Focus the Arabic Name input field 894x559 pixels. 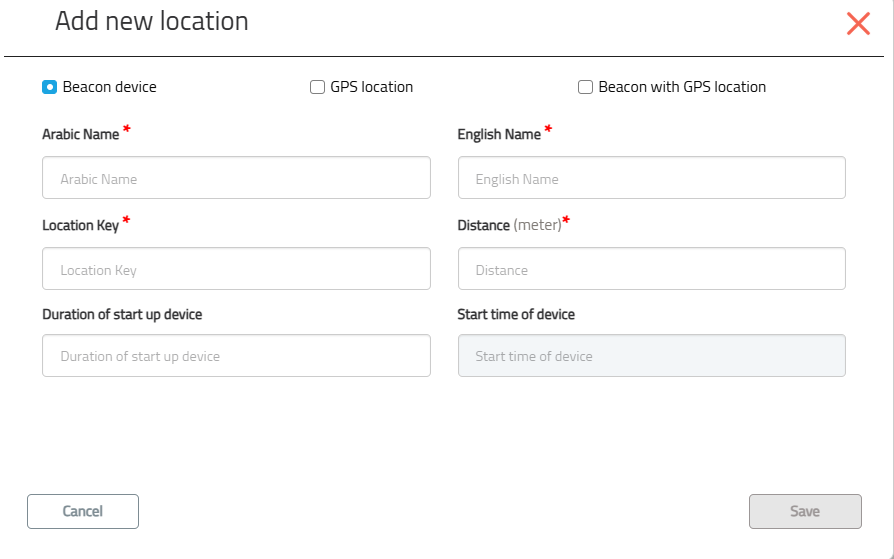tap(236, 177)
